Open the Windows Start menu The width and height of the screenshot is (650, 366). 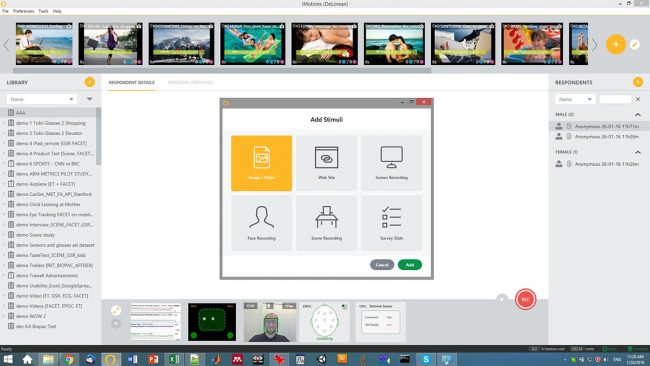(x=7, y=359)
